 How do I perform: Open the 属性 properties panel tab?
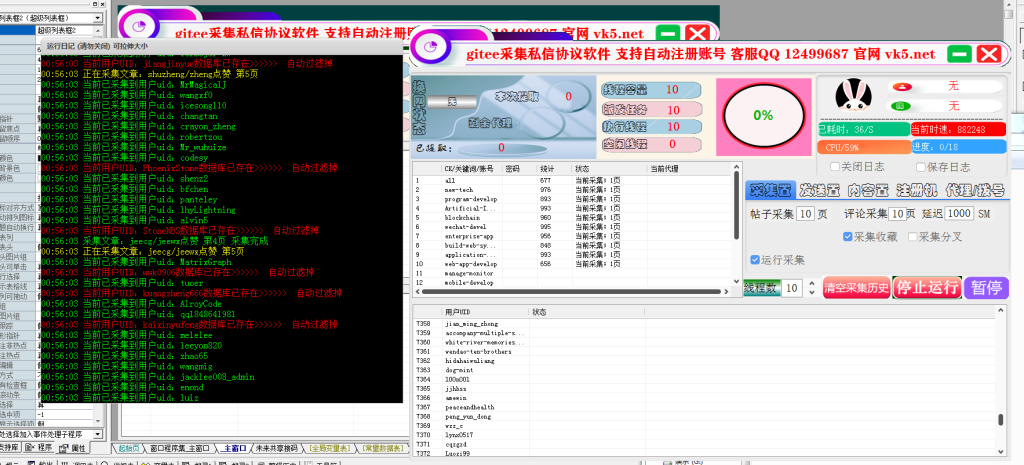77,448
